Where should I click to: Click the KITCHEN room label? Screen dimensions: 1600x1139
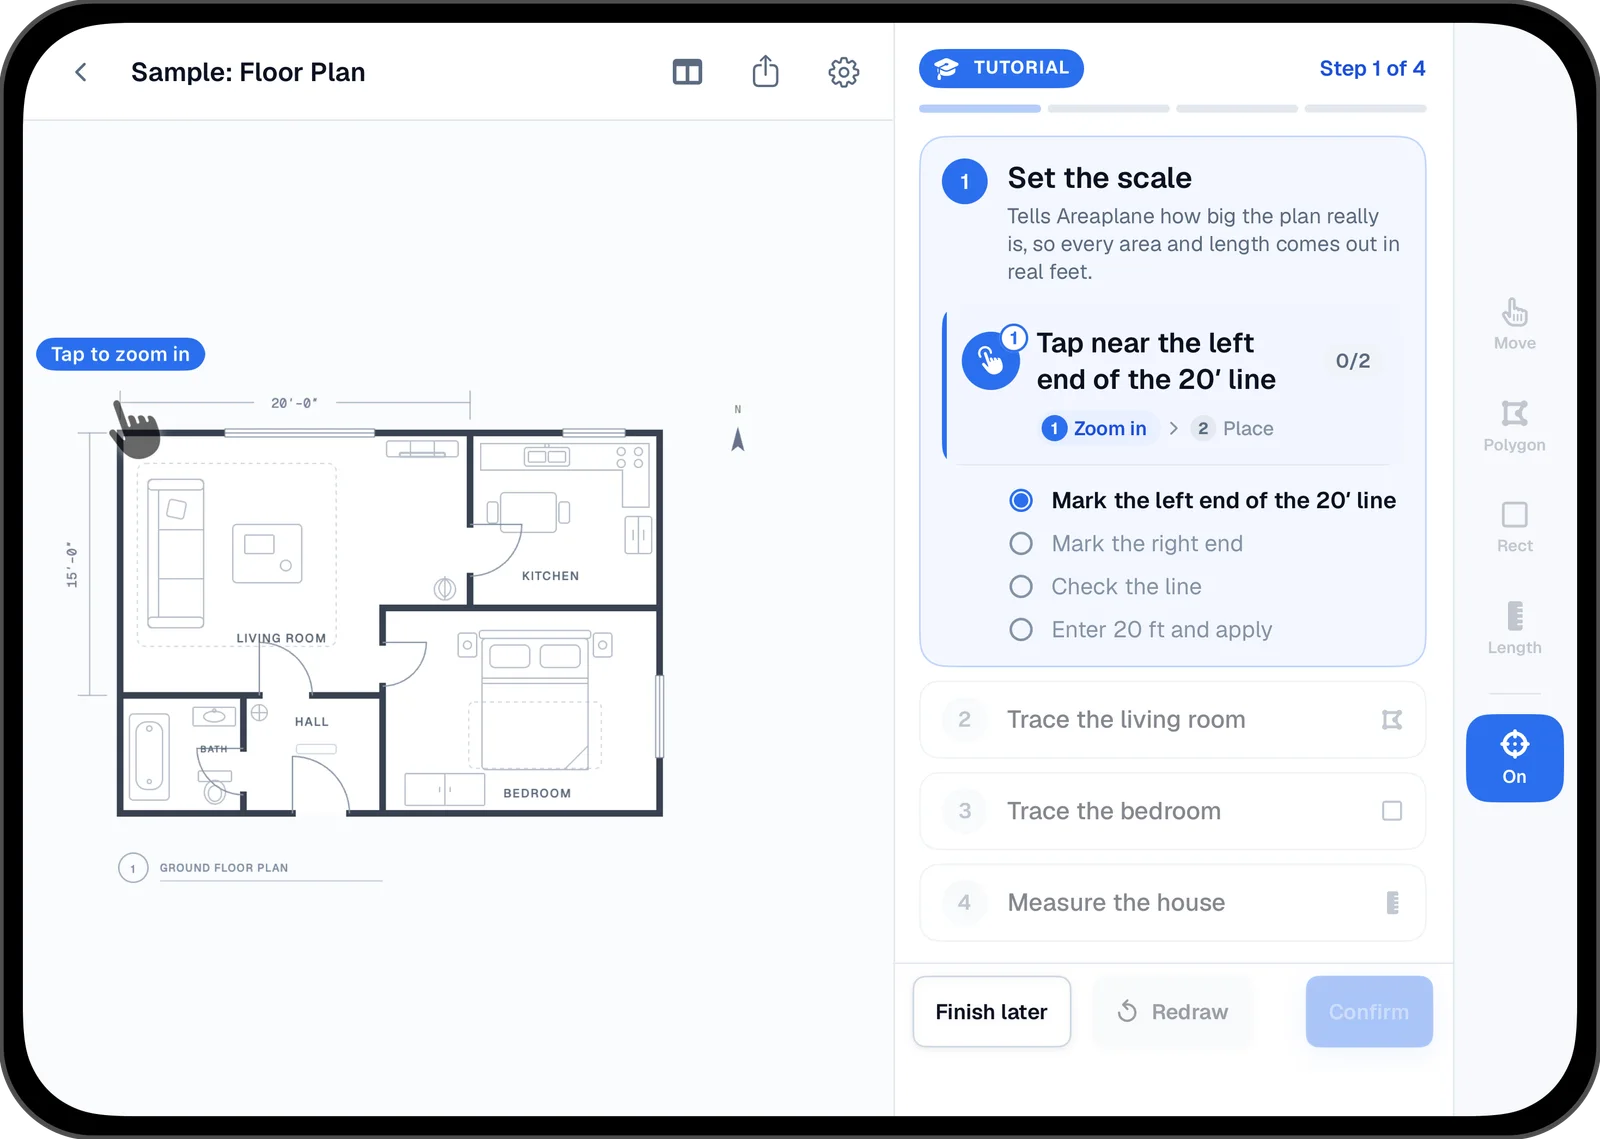pos(550,576)
